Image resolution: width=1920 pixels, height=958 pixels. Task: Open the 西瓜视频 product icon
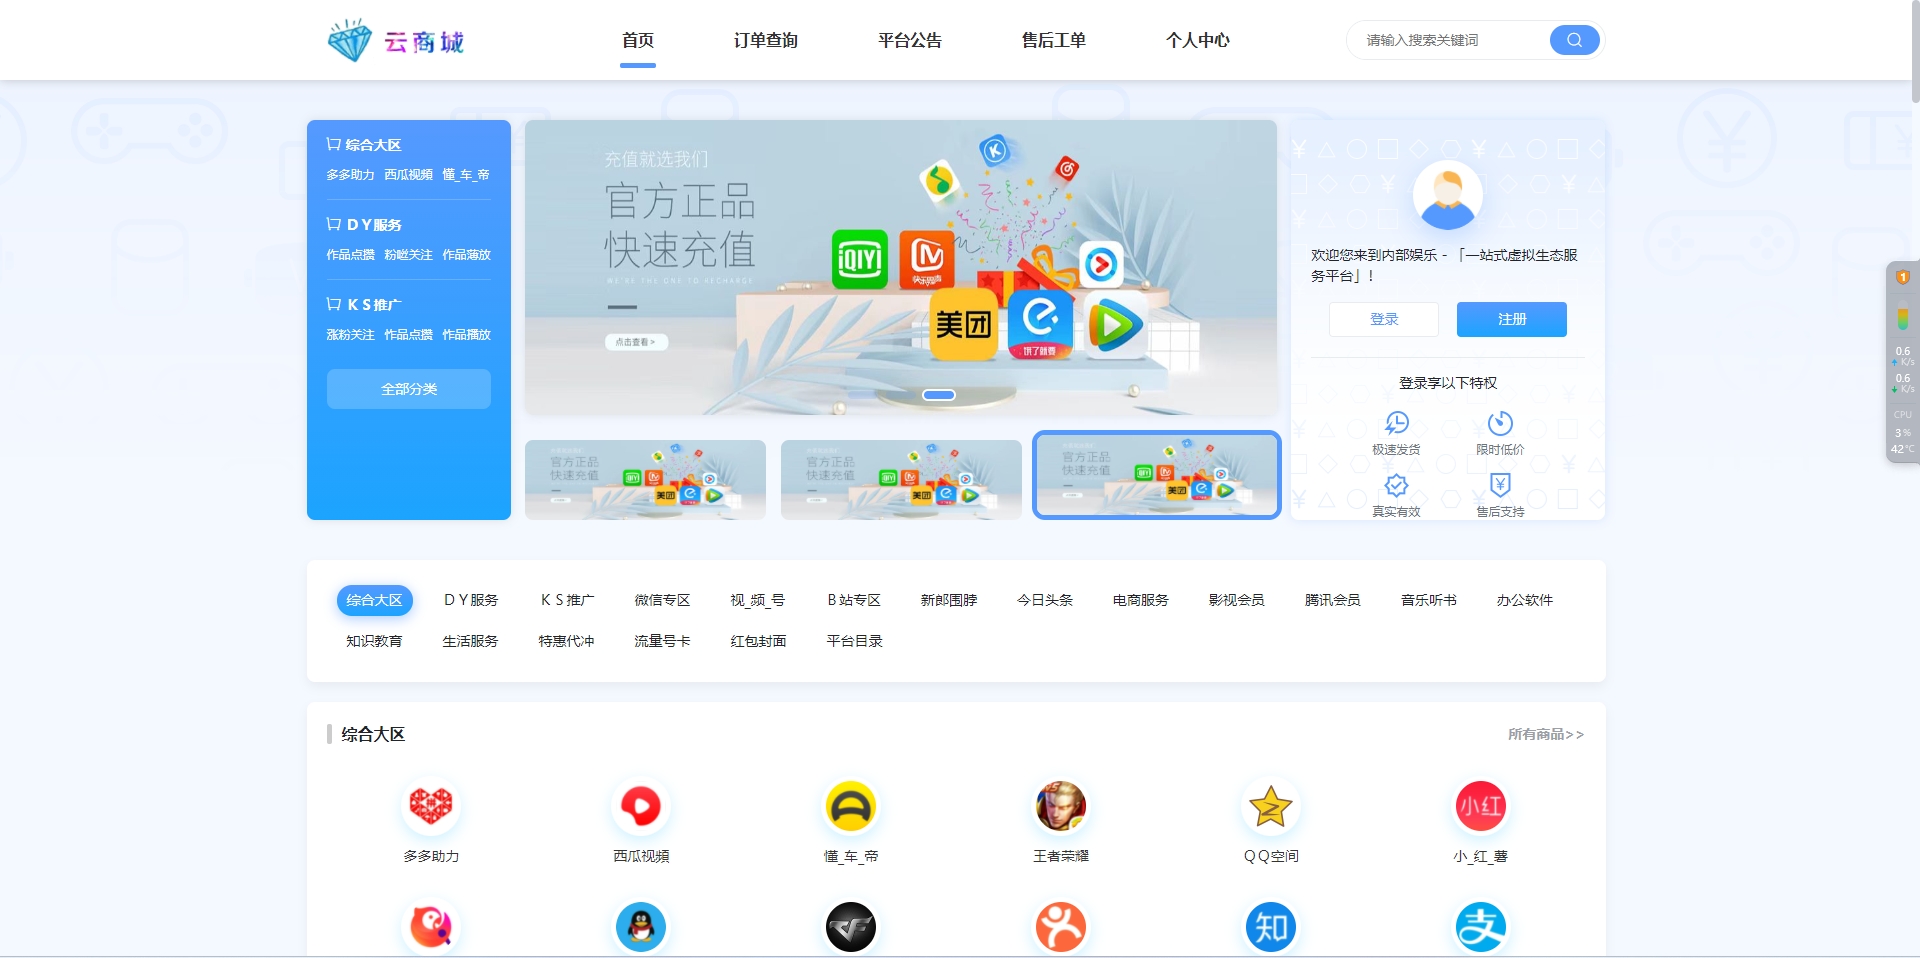[641, 806]
